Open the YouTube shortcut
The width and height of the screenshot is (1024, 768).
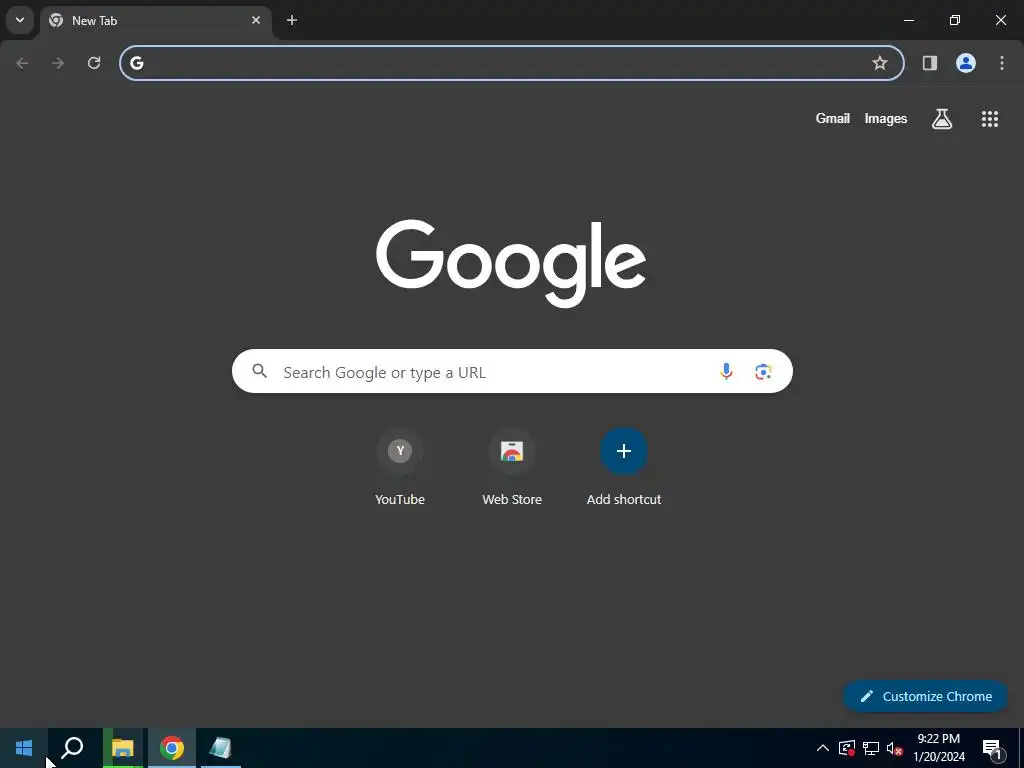pyautogui.click(x=400, y=466)
